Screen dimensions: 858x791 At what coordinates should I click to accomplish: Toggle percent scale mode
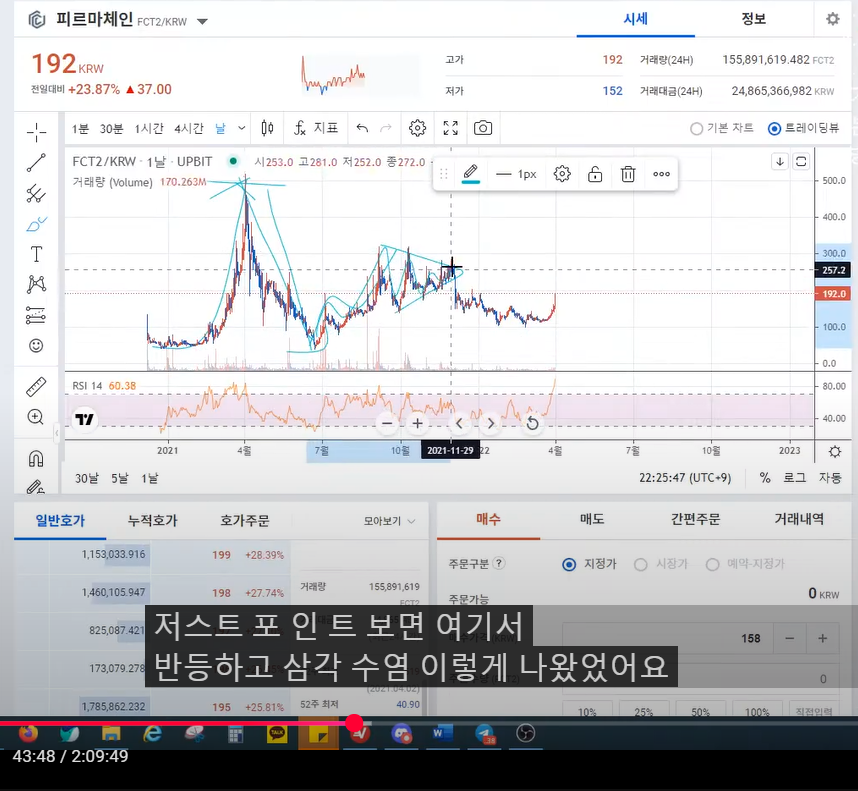(x=765, y=478)
